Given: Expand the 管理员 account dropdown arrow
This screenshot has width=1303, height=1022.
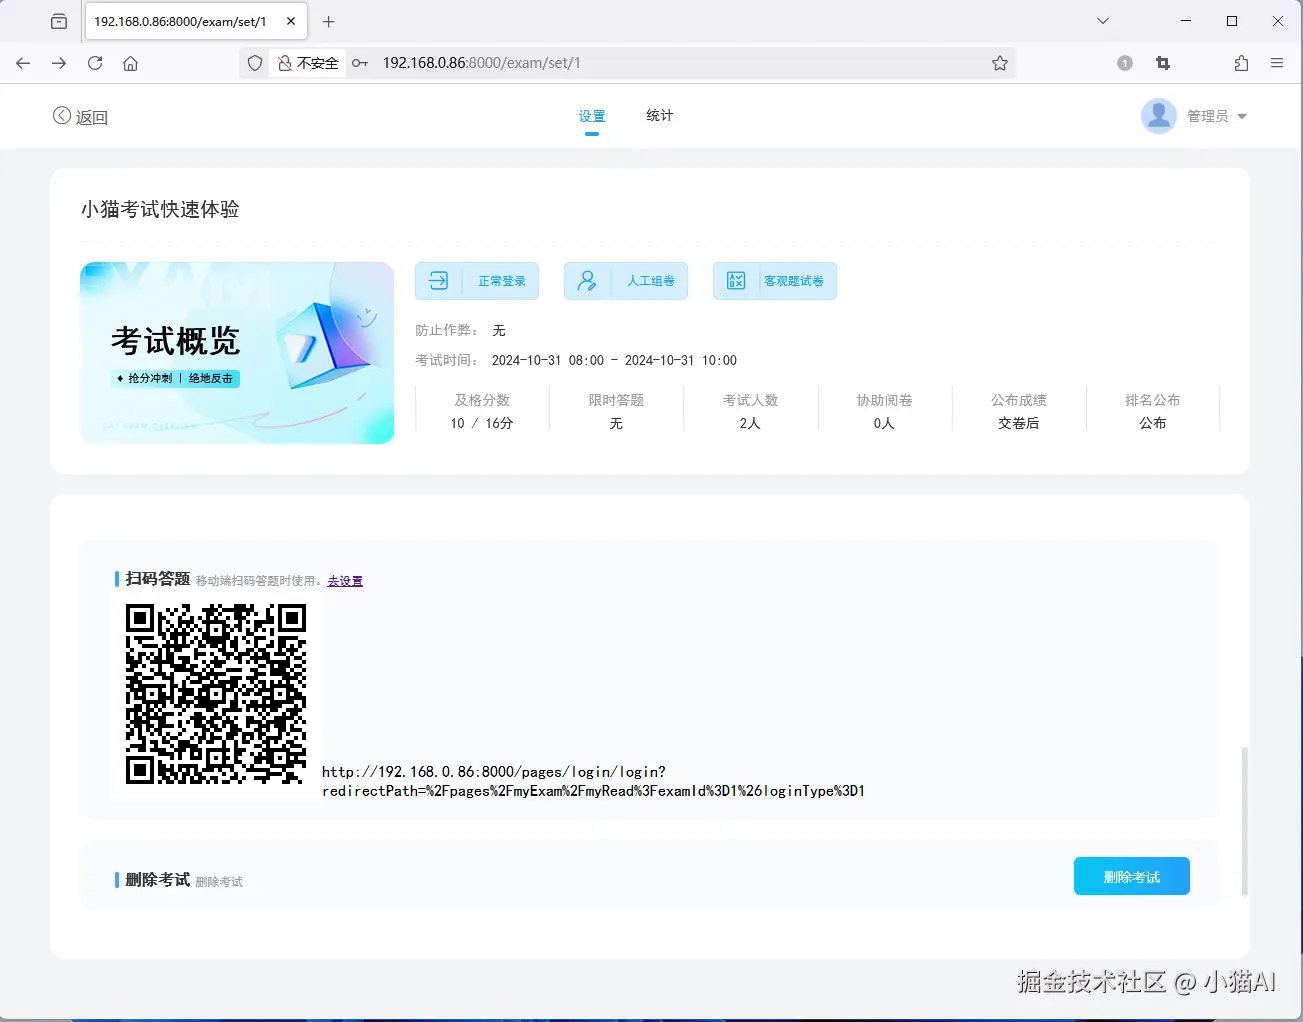Looking at the screenshot, I should click(1242, 116).
